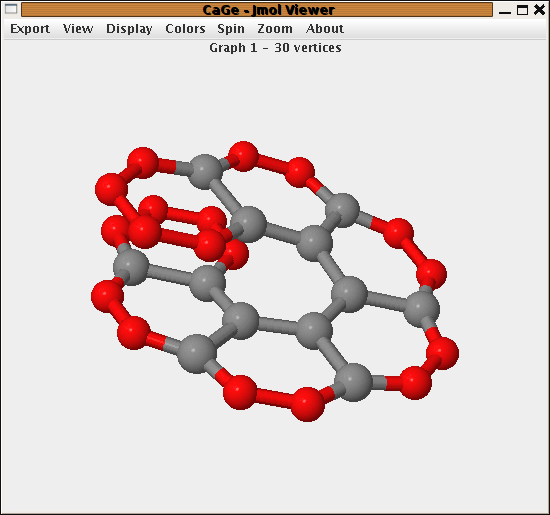
Task: Select the topmost gray atom
Action: [204, 172]
